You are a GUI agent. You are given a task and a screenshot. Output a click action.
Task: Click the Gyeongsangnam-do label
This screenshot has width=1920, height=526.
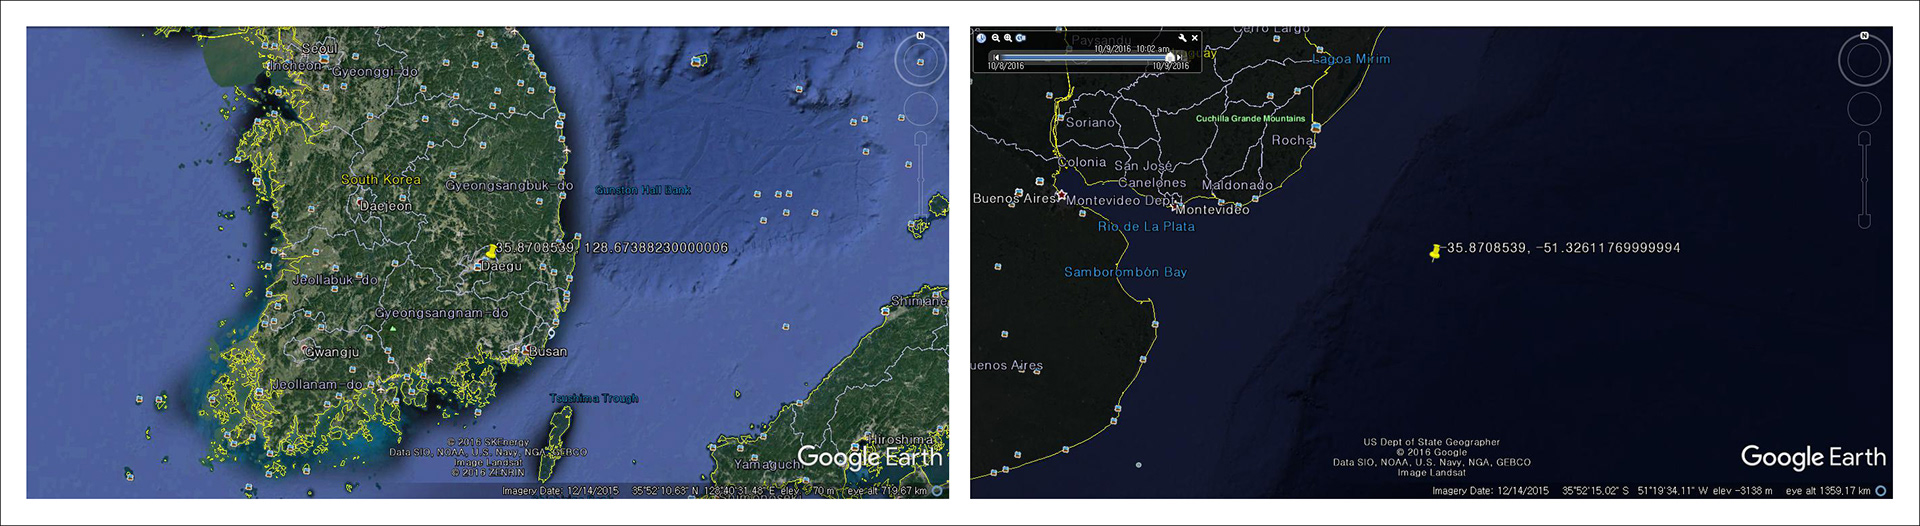pos(442,313)
